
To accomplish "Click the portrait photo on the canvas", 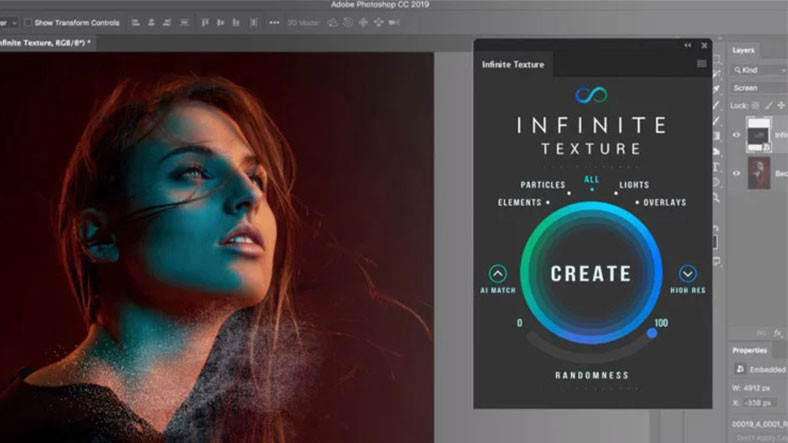I will coord(217,248).
